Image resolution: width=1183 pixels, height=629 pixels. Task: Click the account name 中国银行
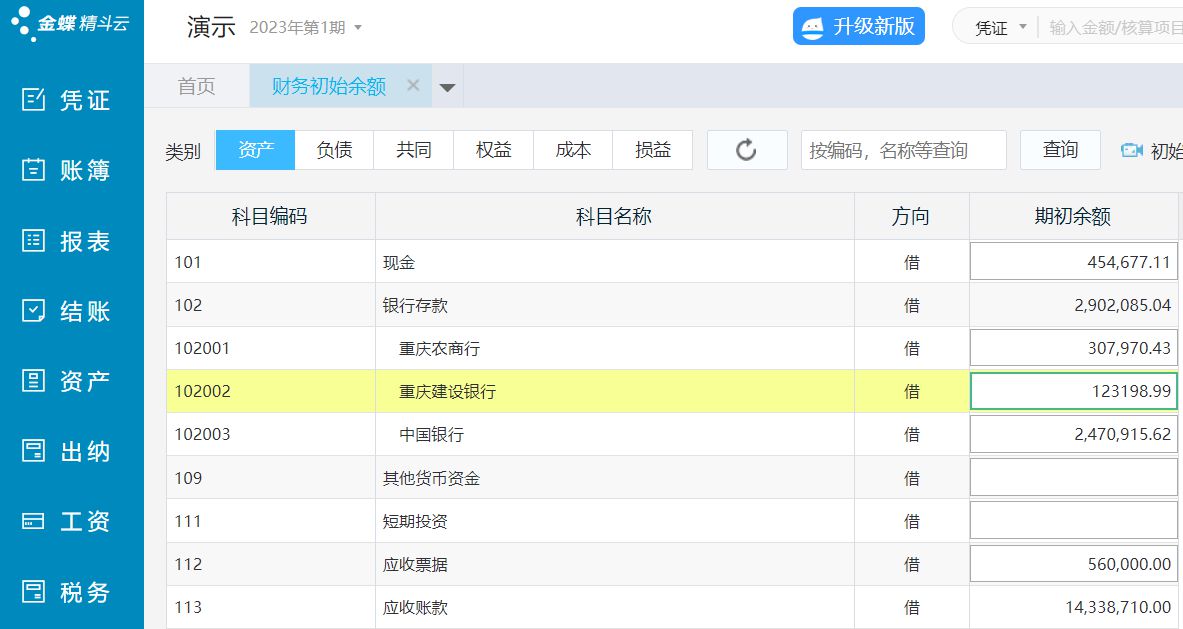432,434
